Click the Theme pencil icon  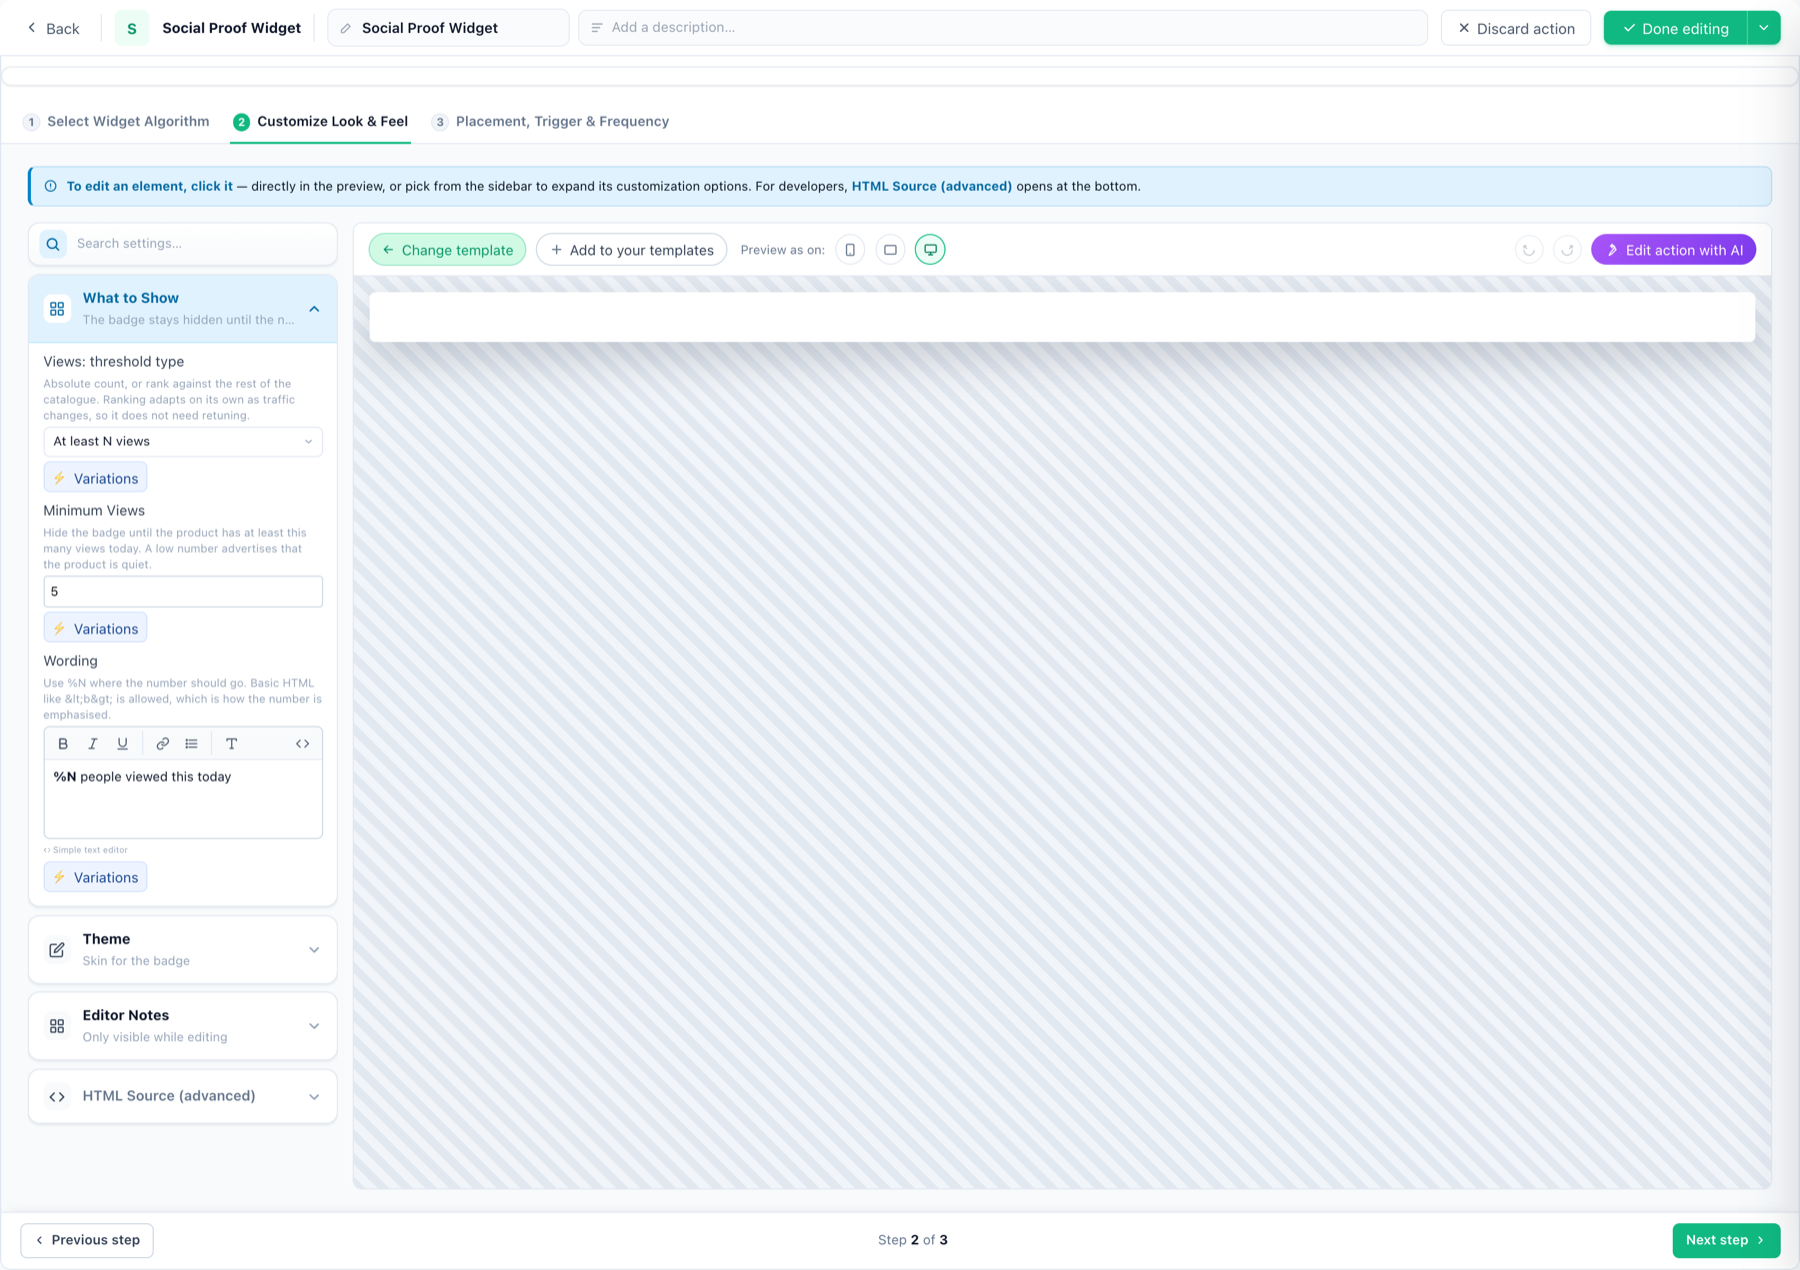pos(57,950)
